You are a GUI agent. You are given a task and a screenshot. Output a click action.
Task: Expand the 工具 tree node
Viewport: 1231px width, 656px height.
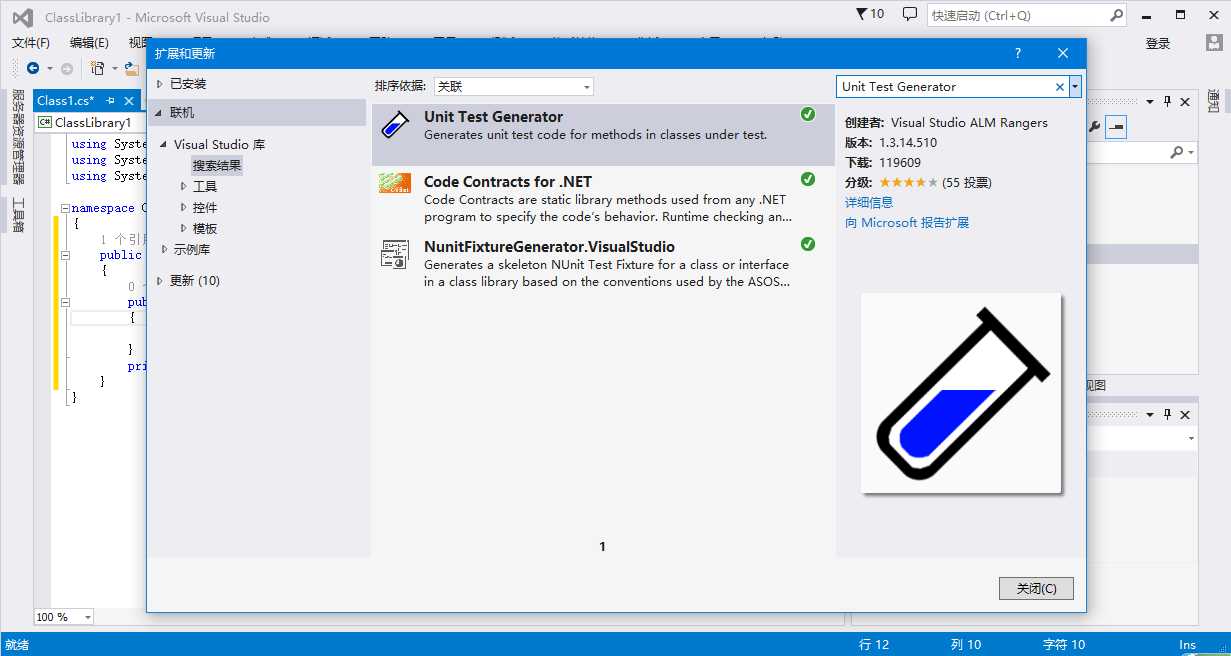pos(184,186)
